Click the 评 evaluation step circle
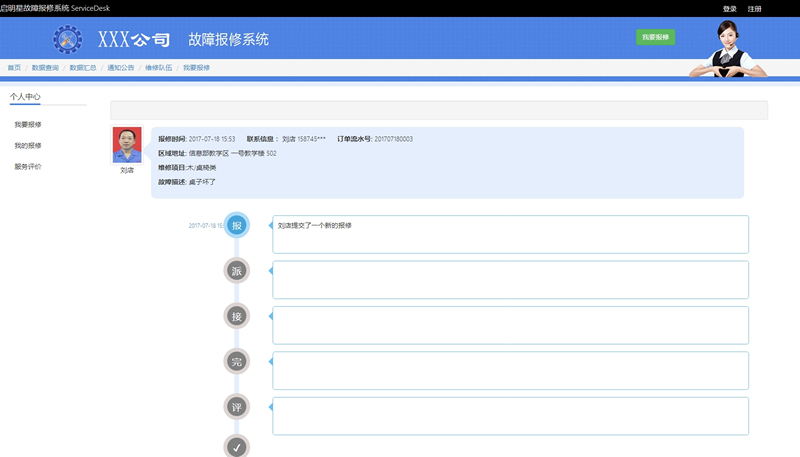The height and width of the screenshot is (457, 800). click(237, 407)
